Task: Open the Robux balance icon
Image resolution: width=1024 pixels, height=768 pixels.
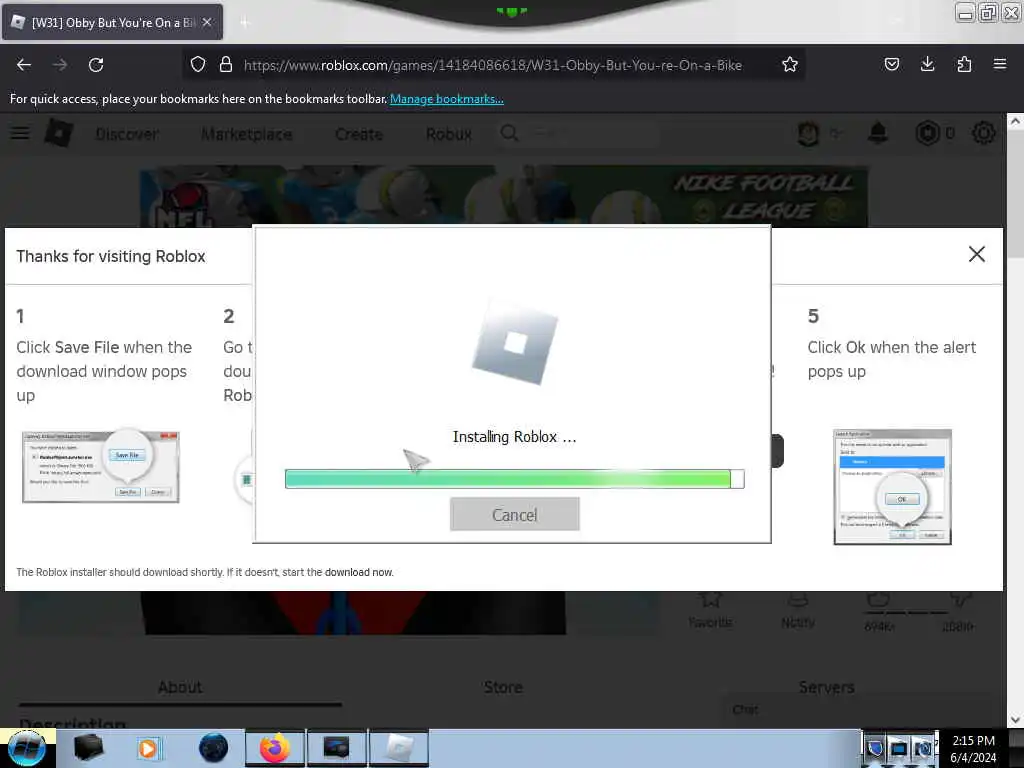Action: pos(927,133)
